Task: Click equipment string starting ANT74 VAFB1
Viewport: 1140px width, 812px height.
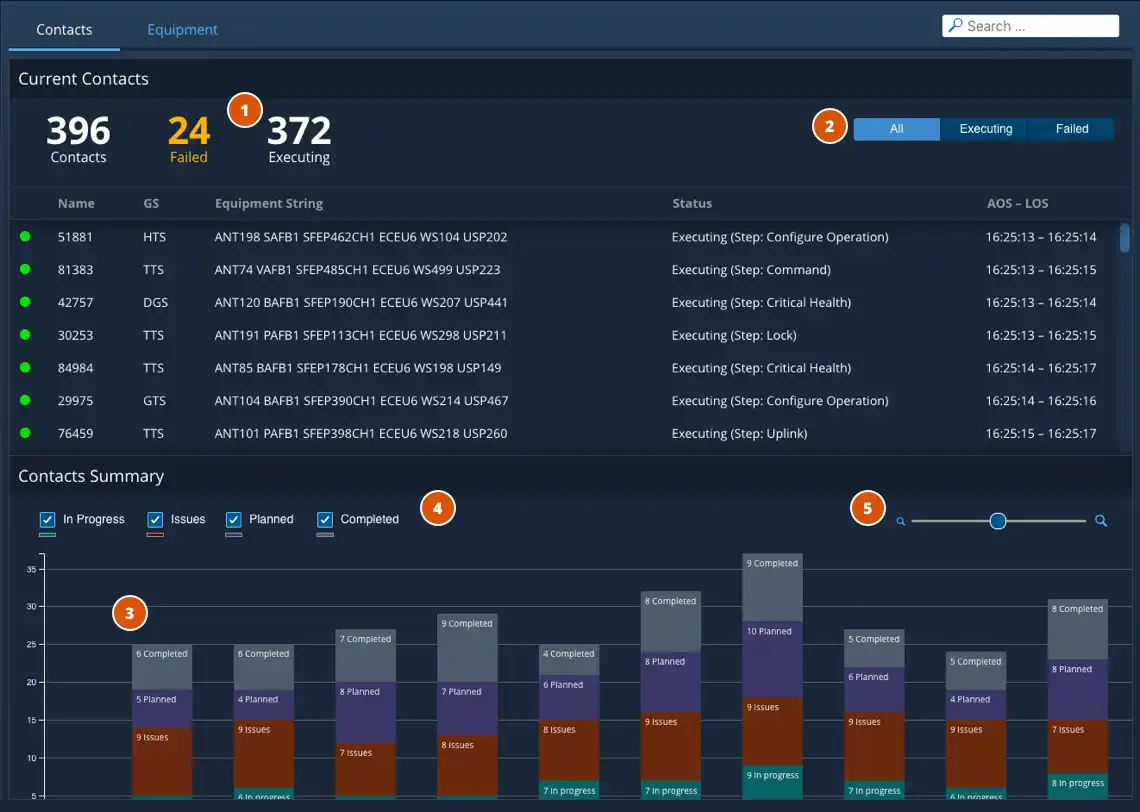Action: (x=357, y=270)
